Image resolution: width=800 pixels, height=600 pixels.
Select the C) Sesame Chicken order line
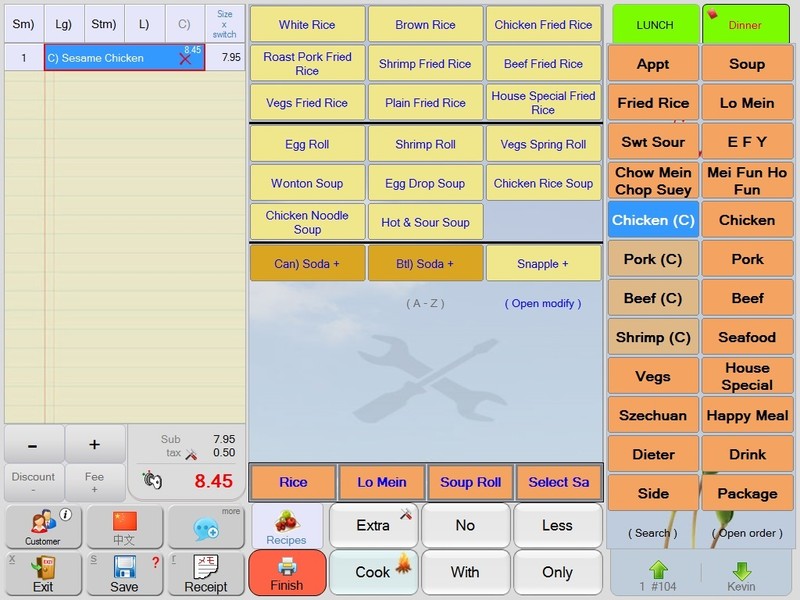click(x=124, y=58)
